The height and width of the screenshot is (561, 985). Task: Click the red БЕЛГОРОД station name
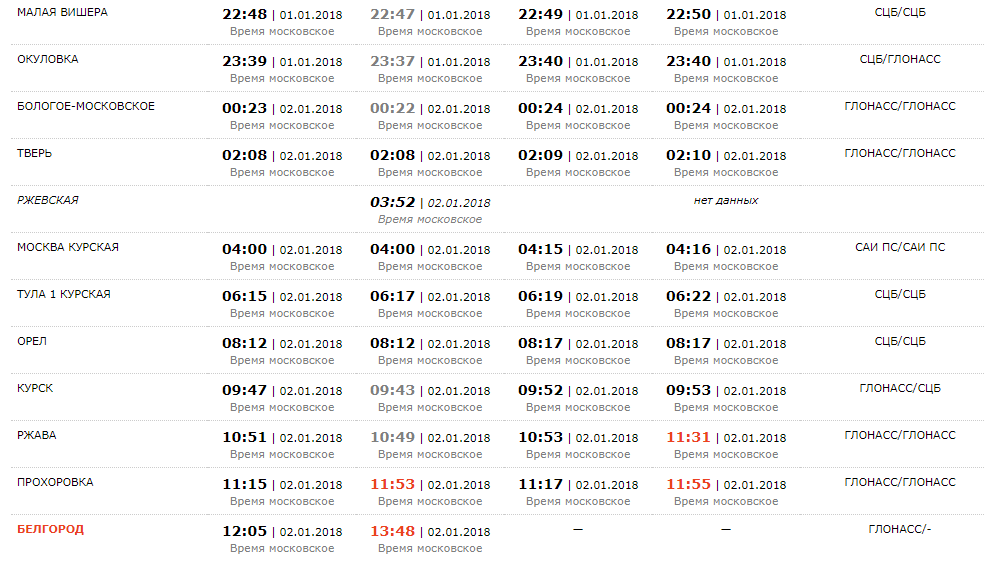tap(50, 529)
